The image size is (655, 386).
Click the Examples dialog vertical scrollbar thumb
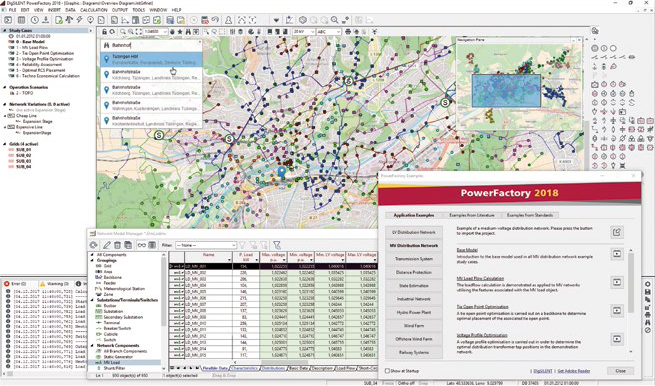[631, 282]
